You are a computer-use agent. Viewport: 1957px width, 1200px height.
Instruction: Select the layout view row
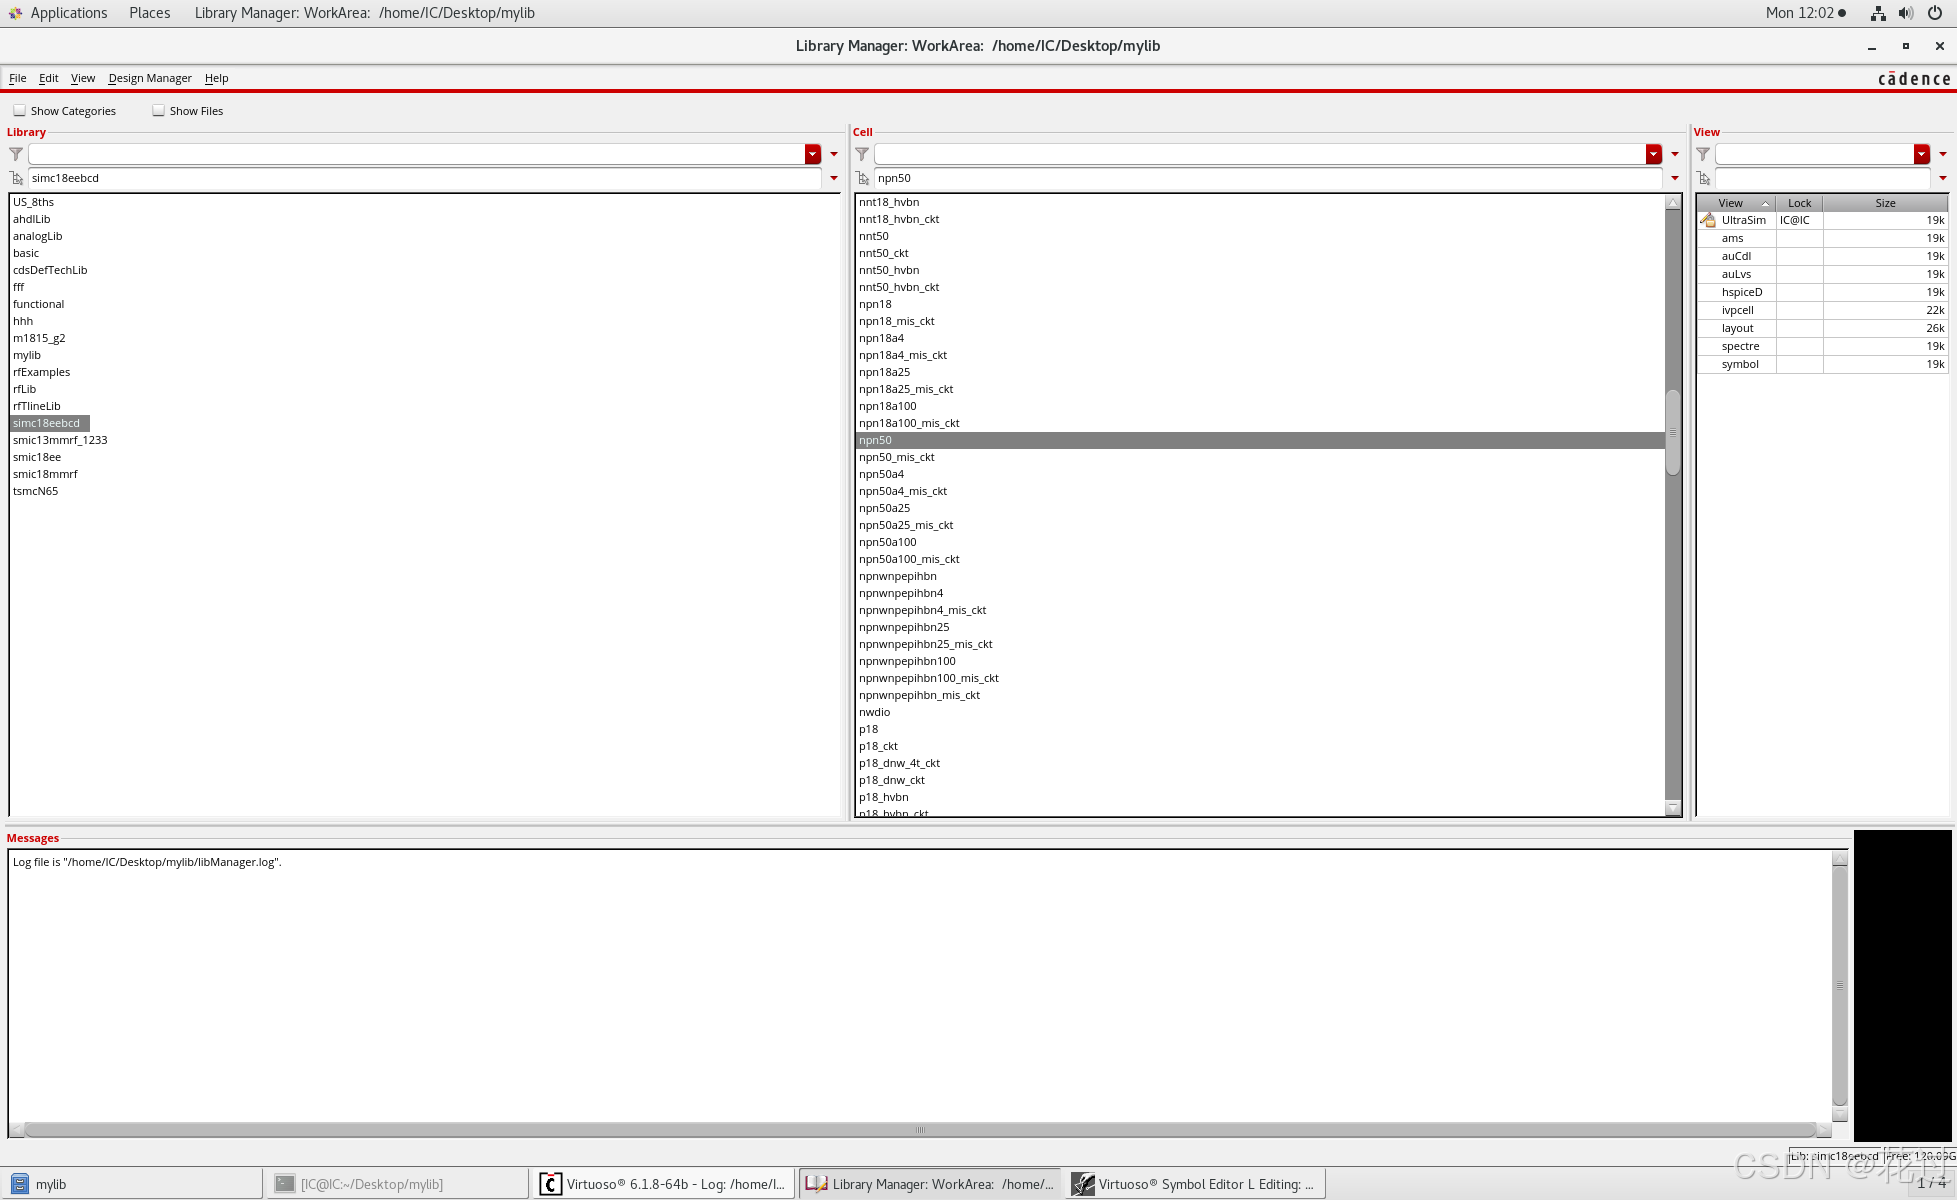(1738, 328)
